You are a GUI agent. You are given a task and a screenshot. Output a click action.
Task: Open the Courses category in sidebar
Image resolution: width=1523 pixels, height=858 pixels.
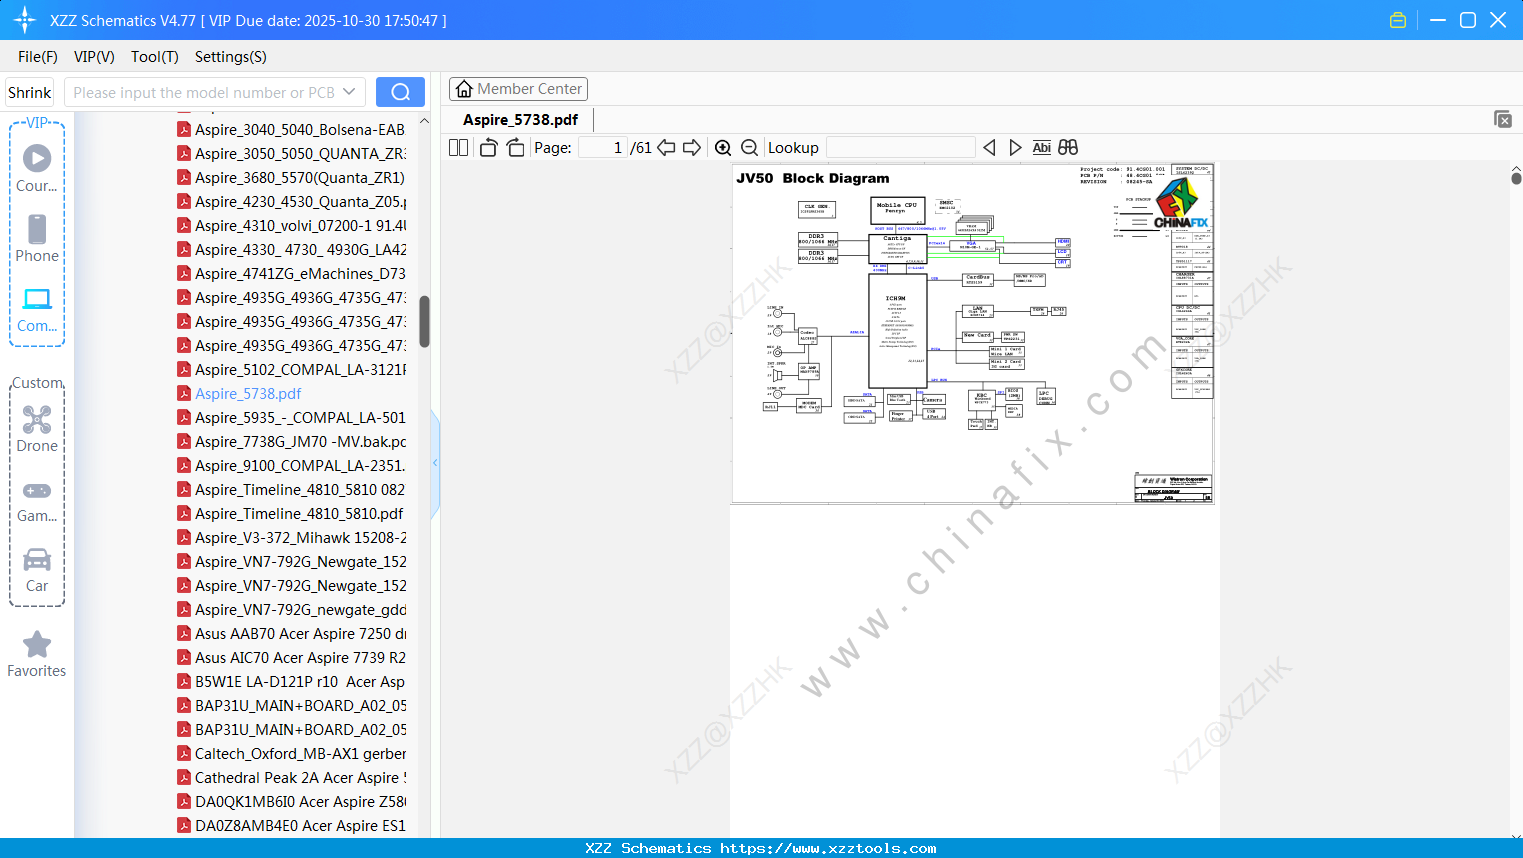point(37,169)
